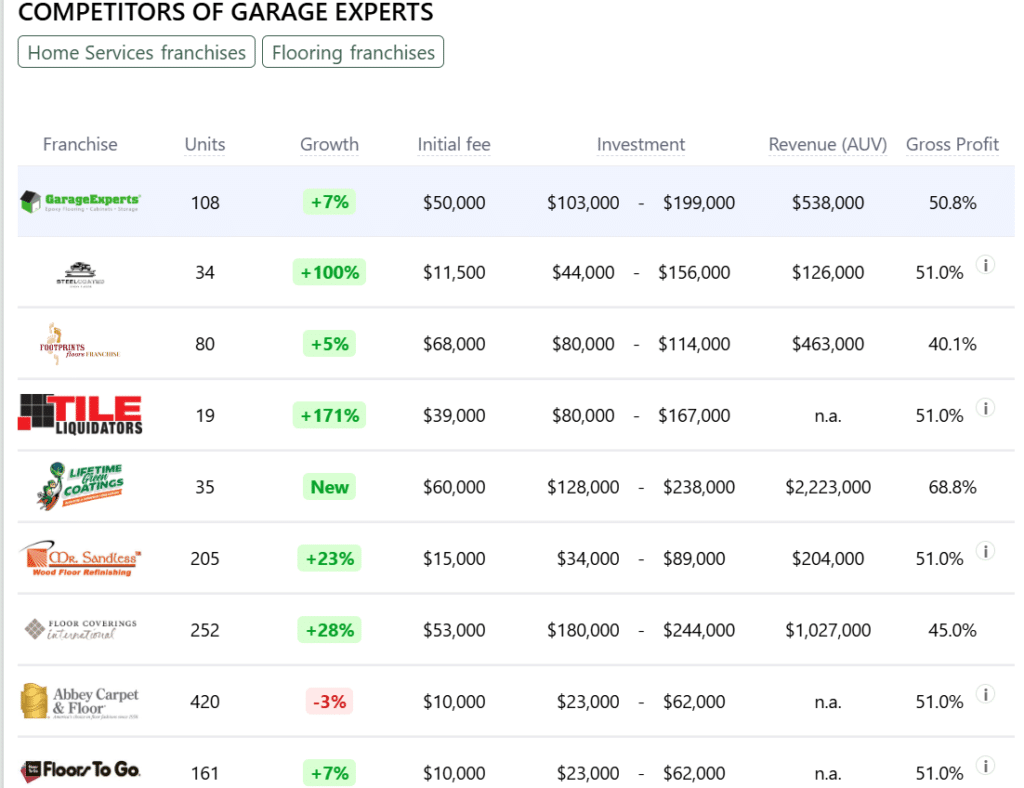Select the $89,000 investment value

[x=694, y=559]
